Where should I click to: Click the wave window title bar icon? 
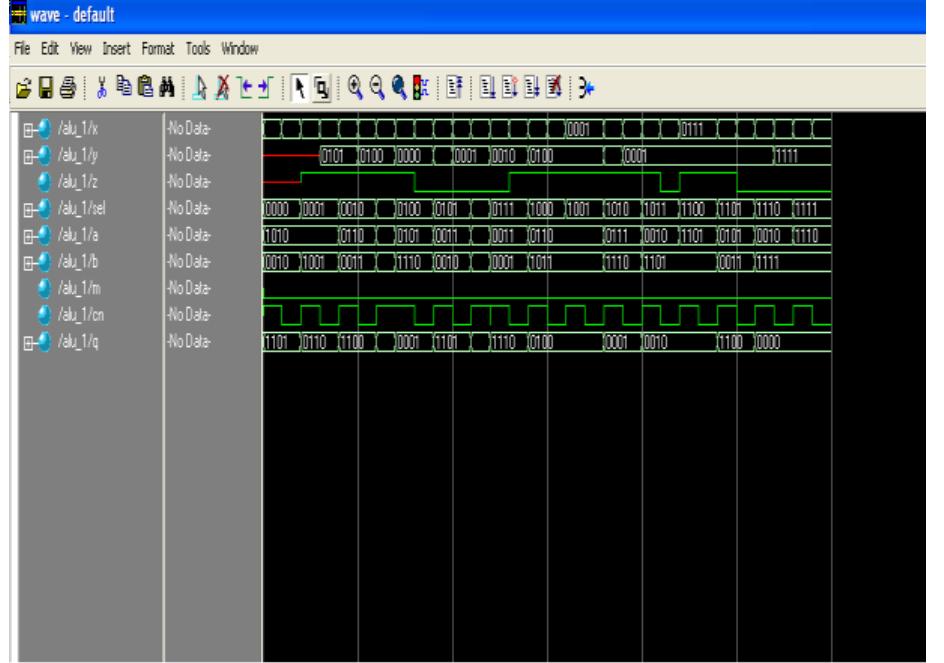19,13
